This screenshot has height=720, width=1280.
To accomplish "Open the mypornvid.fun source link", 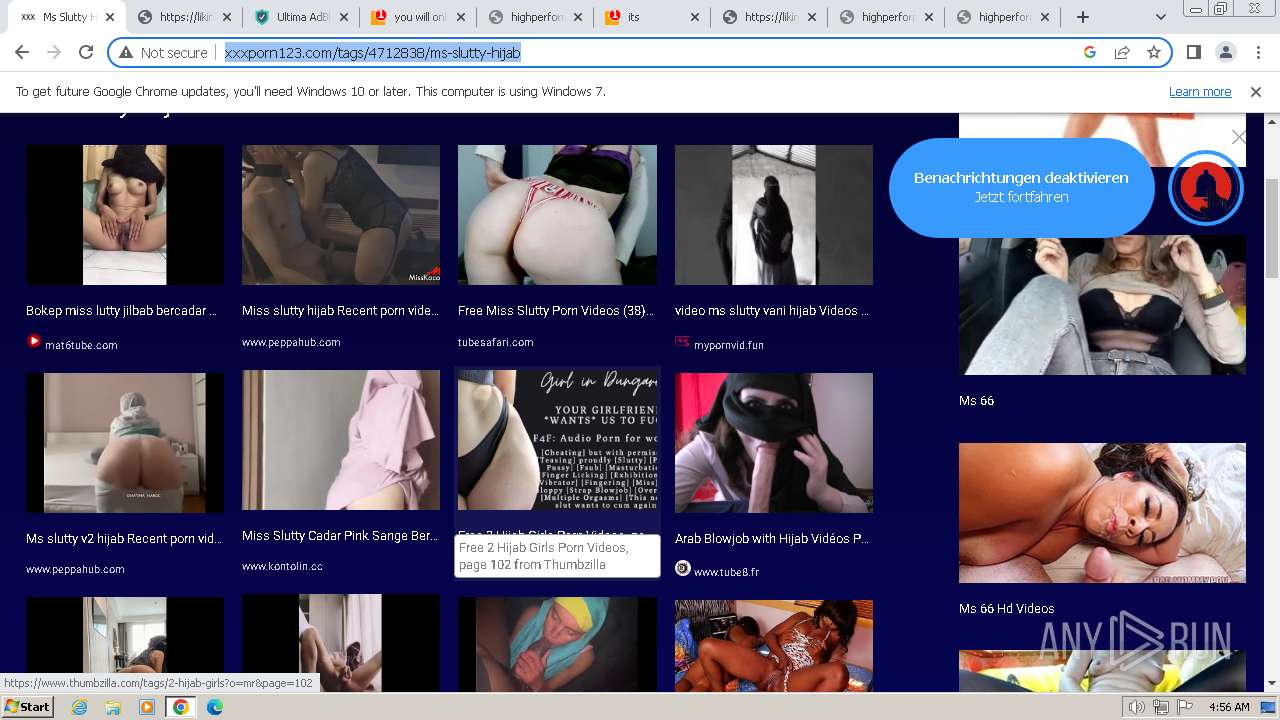I will coord(728,345).
